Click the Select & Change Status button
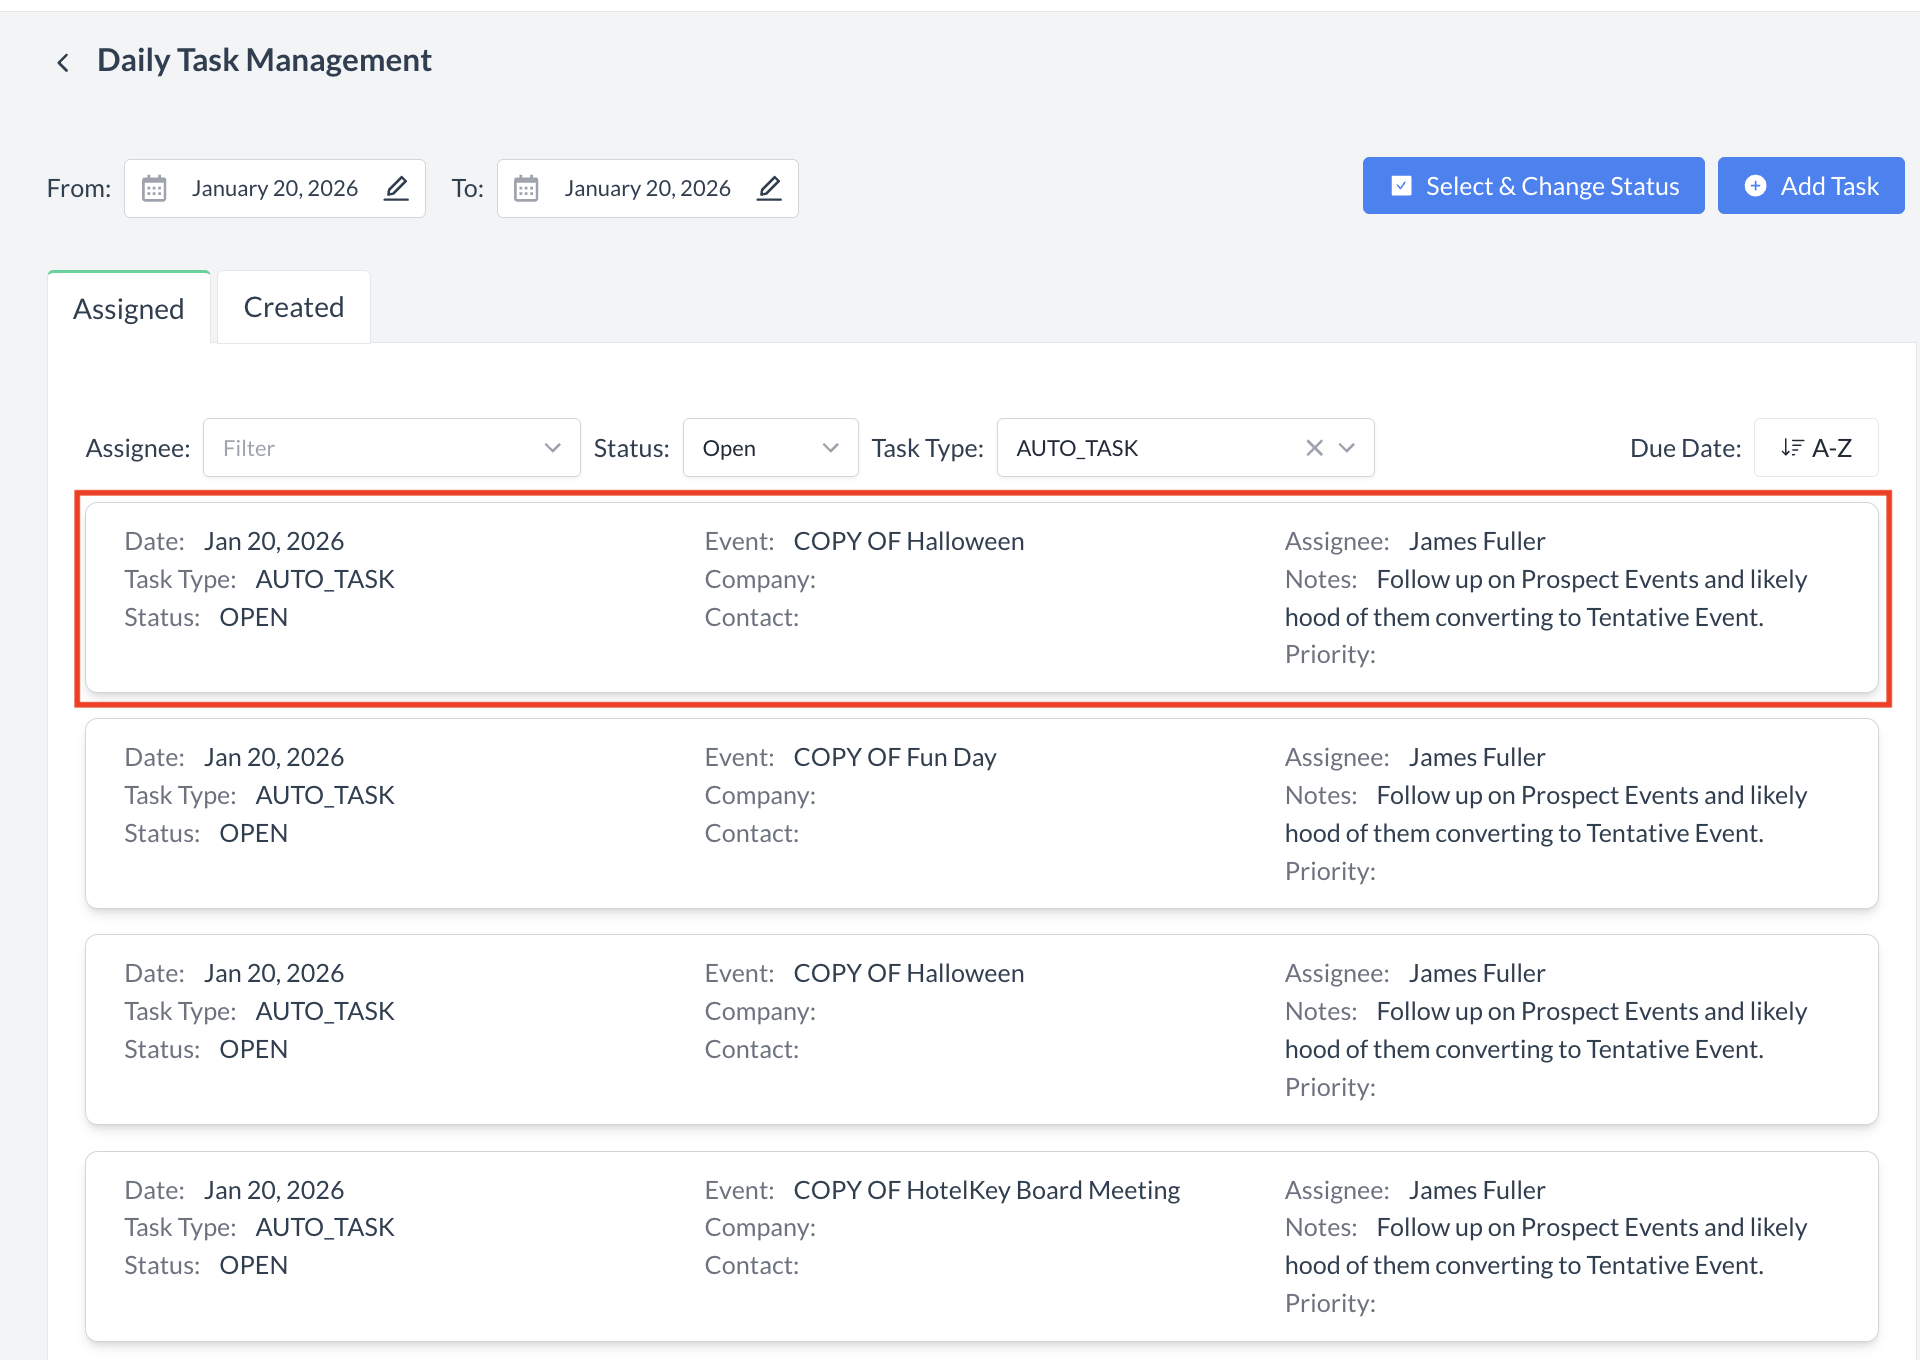 pyautogui.click(x=1532, y=185)
